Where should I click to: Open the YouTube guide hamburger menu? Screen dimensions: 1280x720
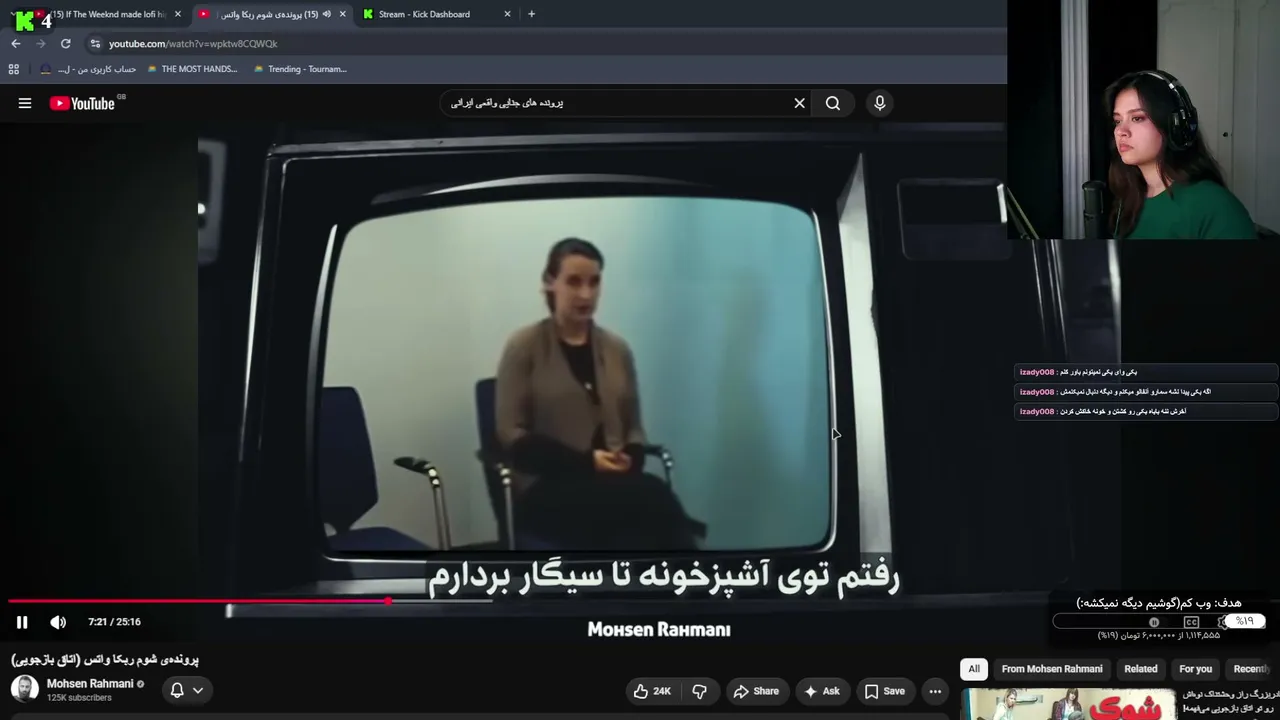point(25,103)
